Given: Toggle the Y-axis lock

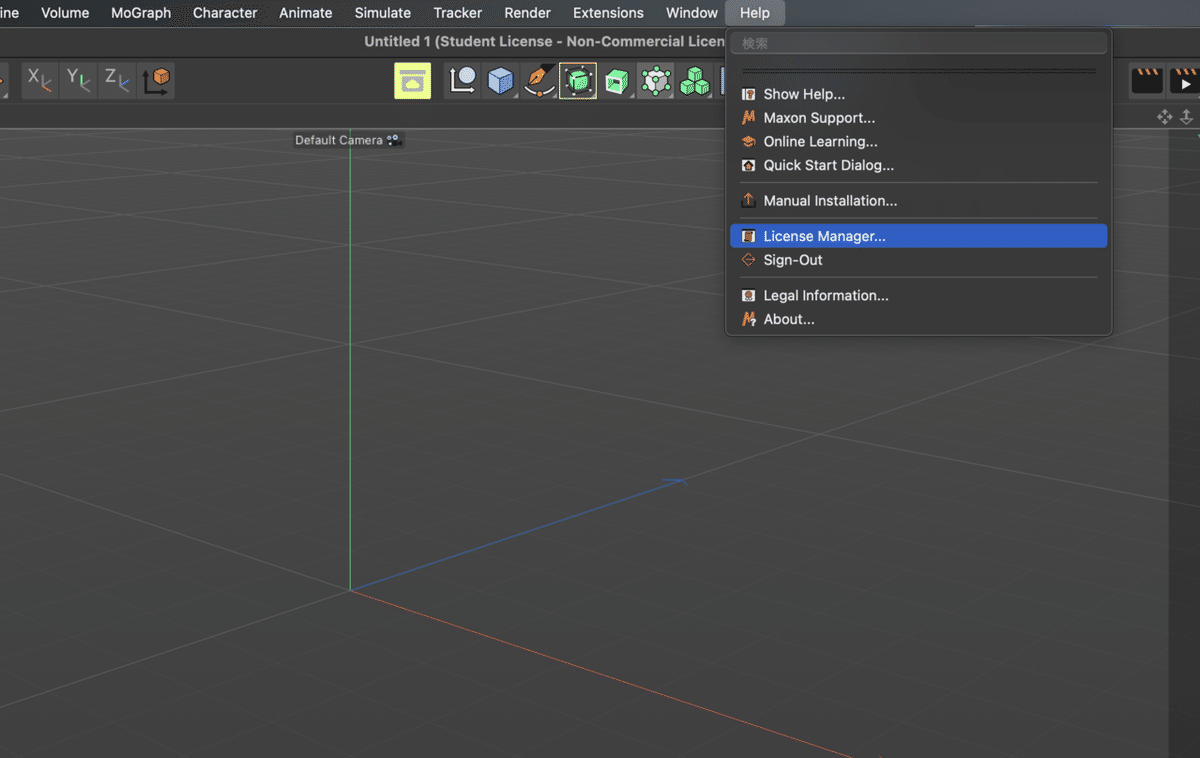Looking at the screenshot, I should pos(78,80).
